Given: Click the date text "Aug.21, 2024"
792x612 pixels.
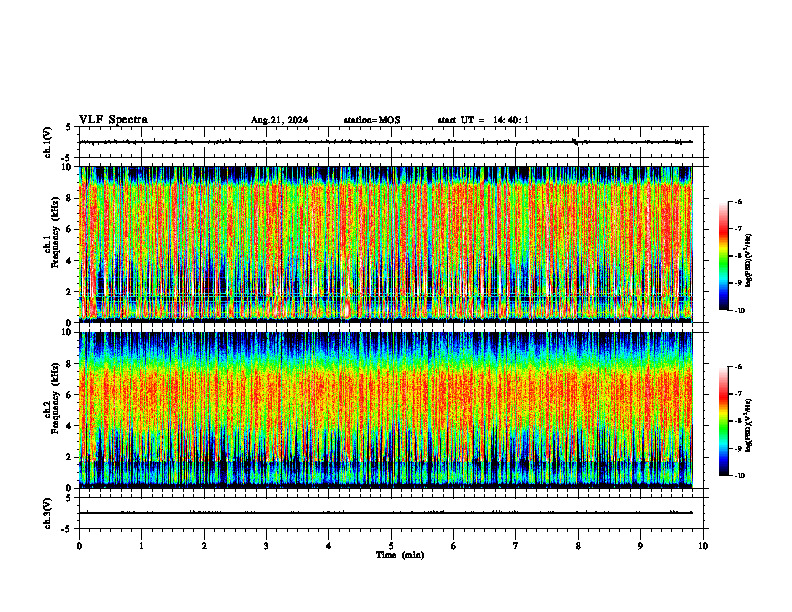Looking at the screenshot, I should pos(279,120).
